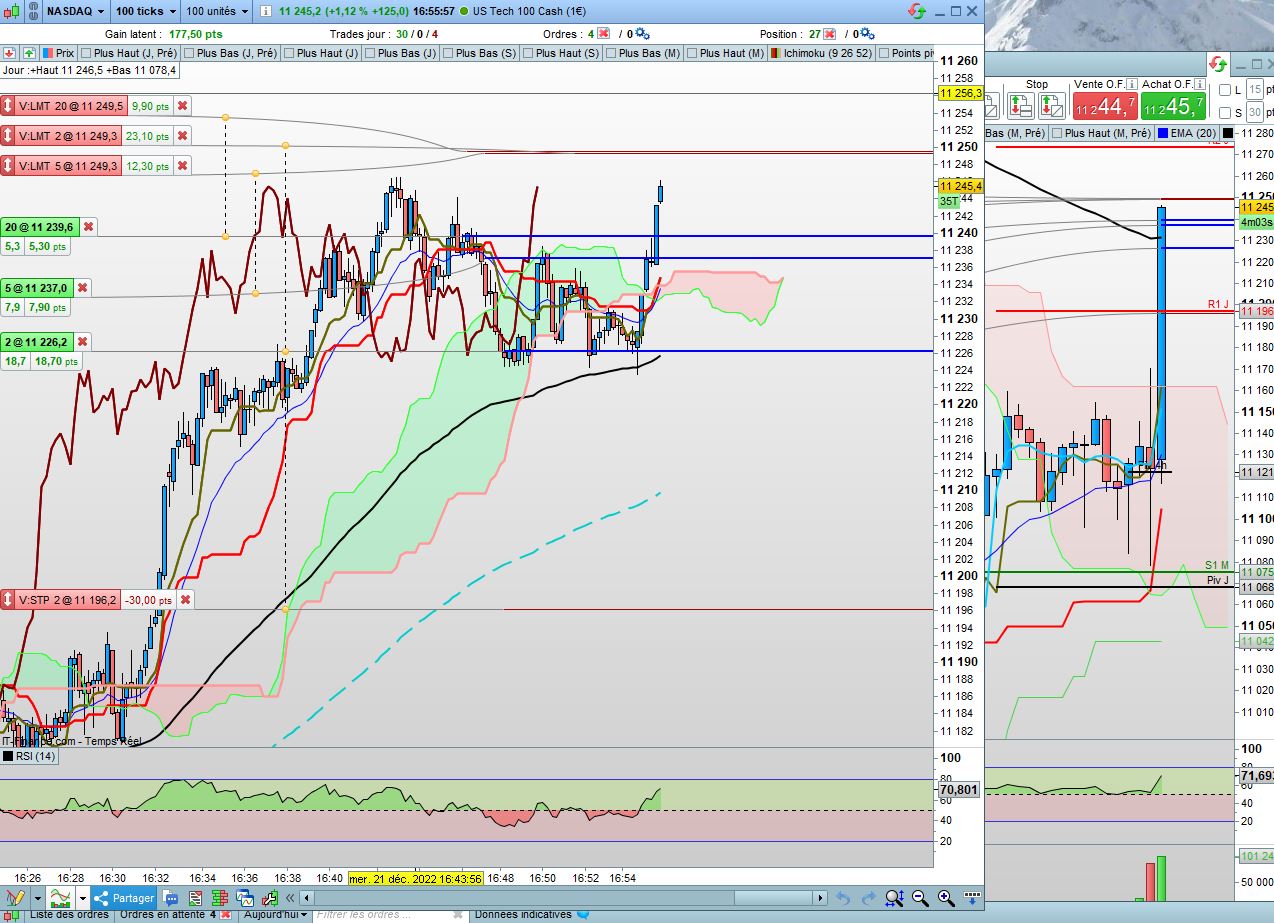Expand the chart style dropdown arrow
The width and height of the screenshot is (1274, 923).
click(x=82, y=898)
